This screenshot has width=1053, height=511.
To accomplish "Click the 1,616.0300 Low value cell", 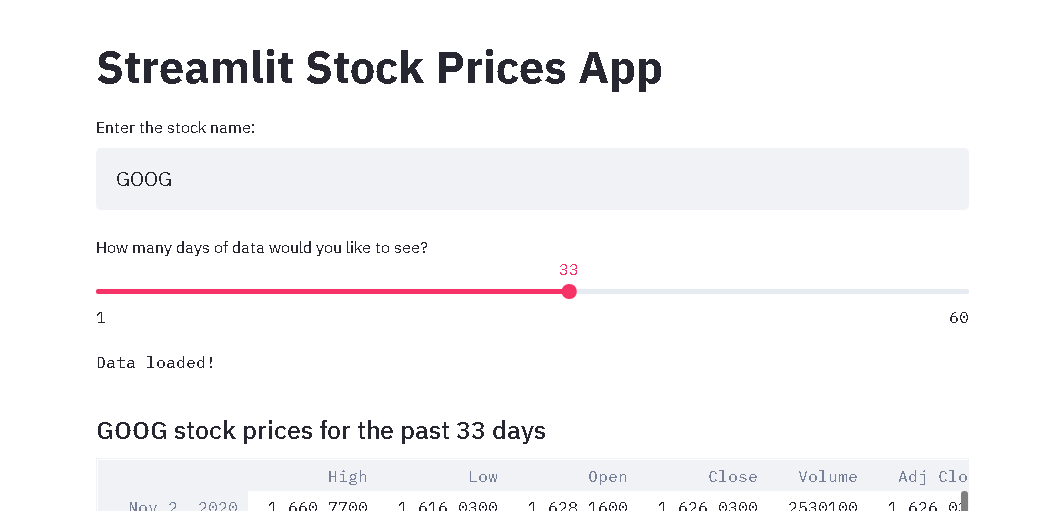I will (447, 505).
